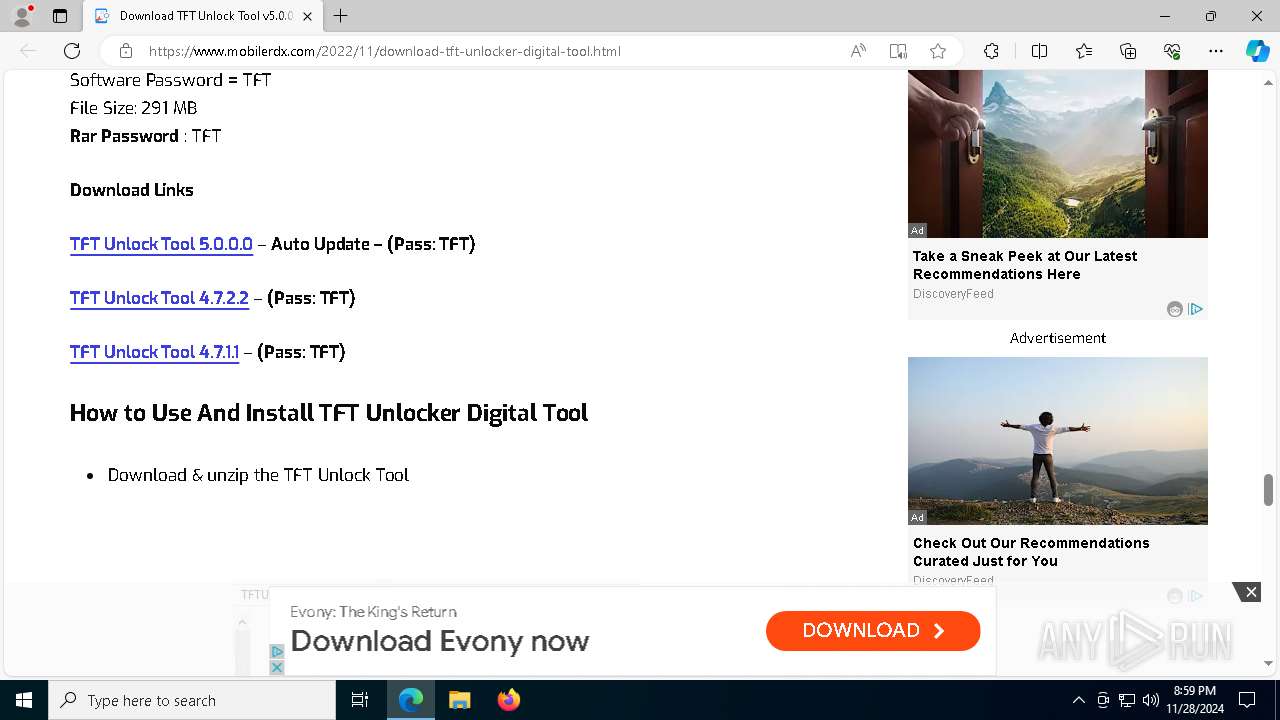Go back to the previous page
Screen dimensions: 1280x720
coord(28,51)
